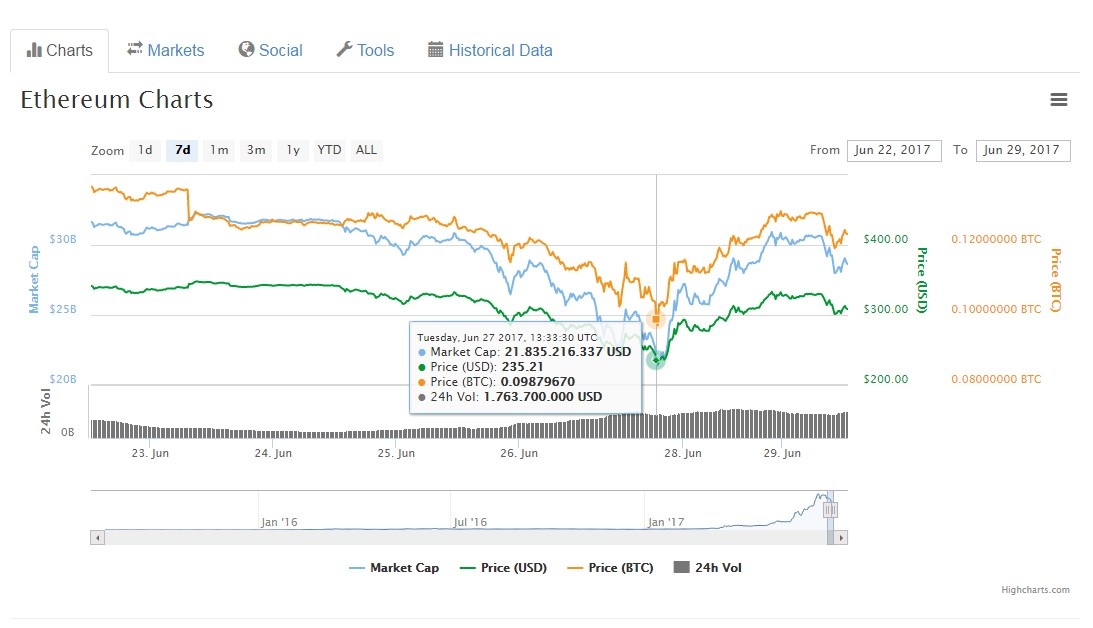Image resolution: width=1093 pixels, height=628 pixels.
Task: Select the 1d zoom range
Action: click(144, 150)
